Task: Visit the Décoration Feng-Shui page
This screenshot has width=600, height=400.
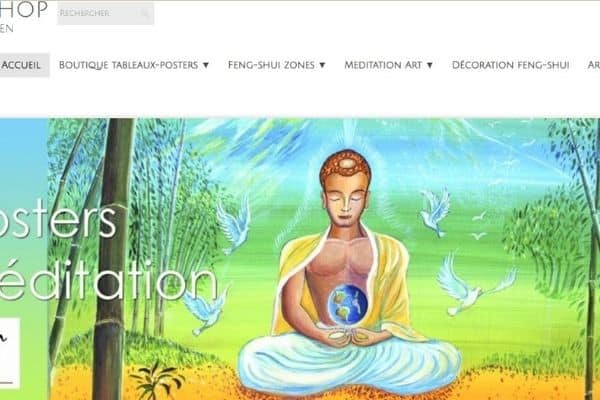Action: pyautogui.click(x=510, y=65)
